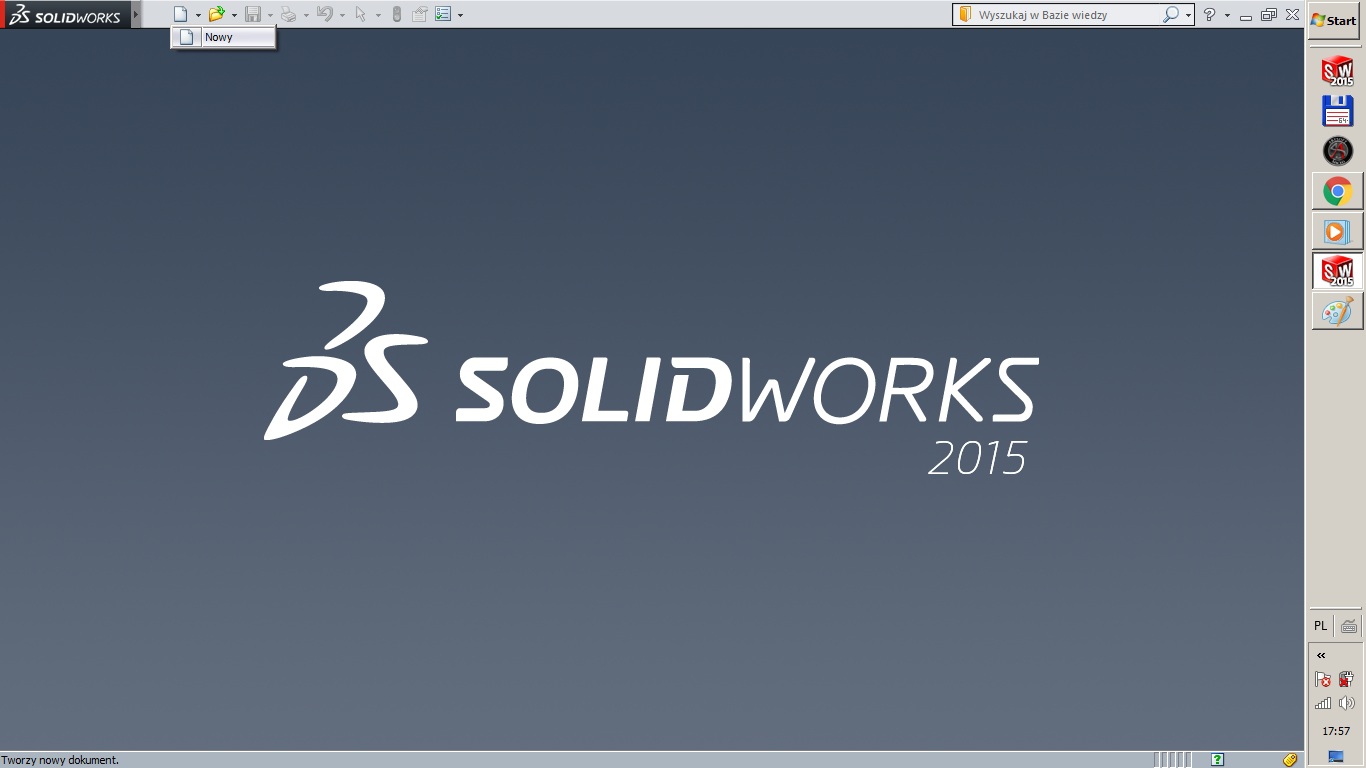Viewport: 1366px width, 768px height.
Task: Click the on-screen keyboard tray icon
Action: pos(1349,626)
